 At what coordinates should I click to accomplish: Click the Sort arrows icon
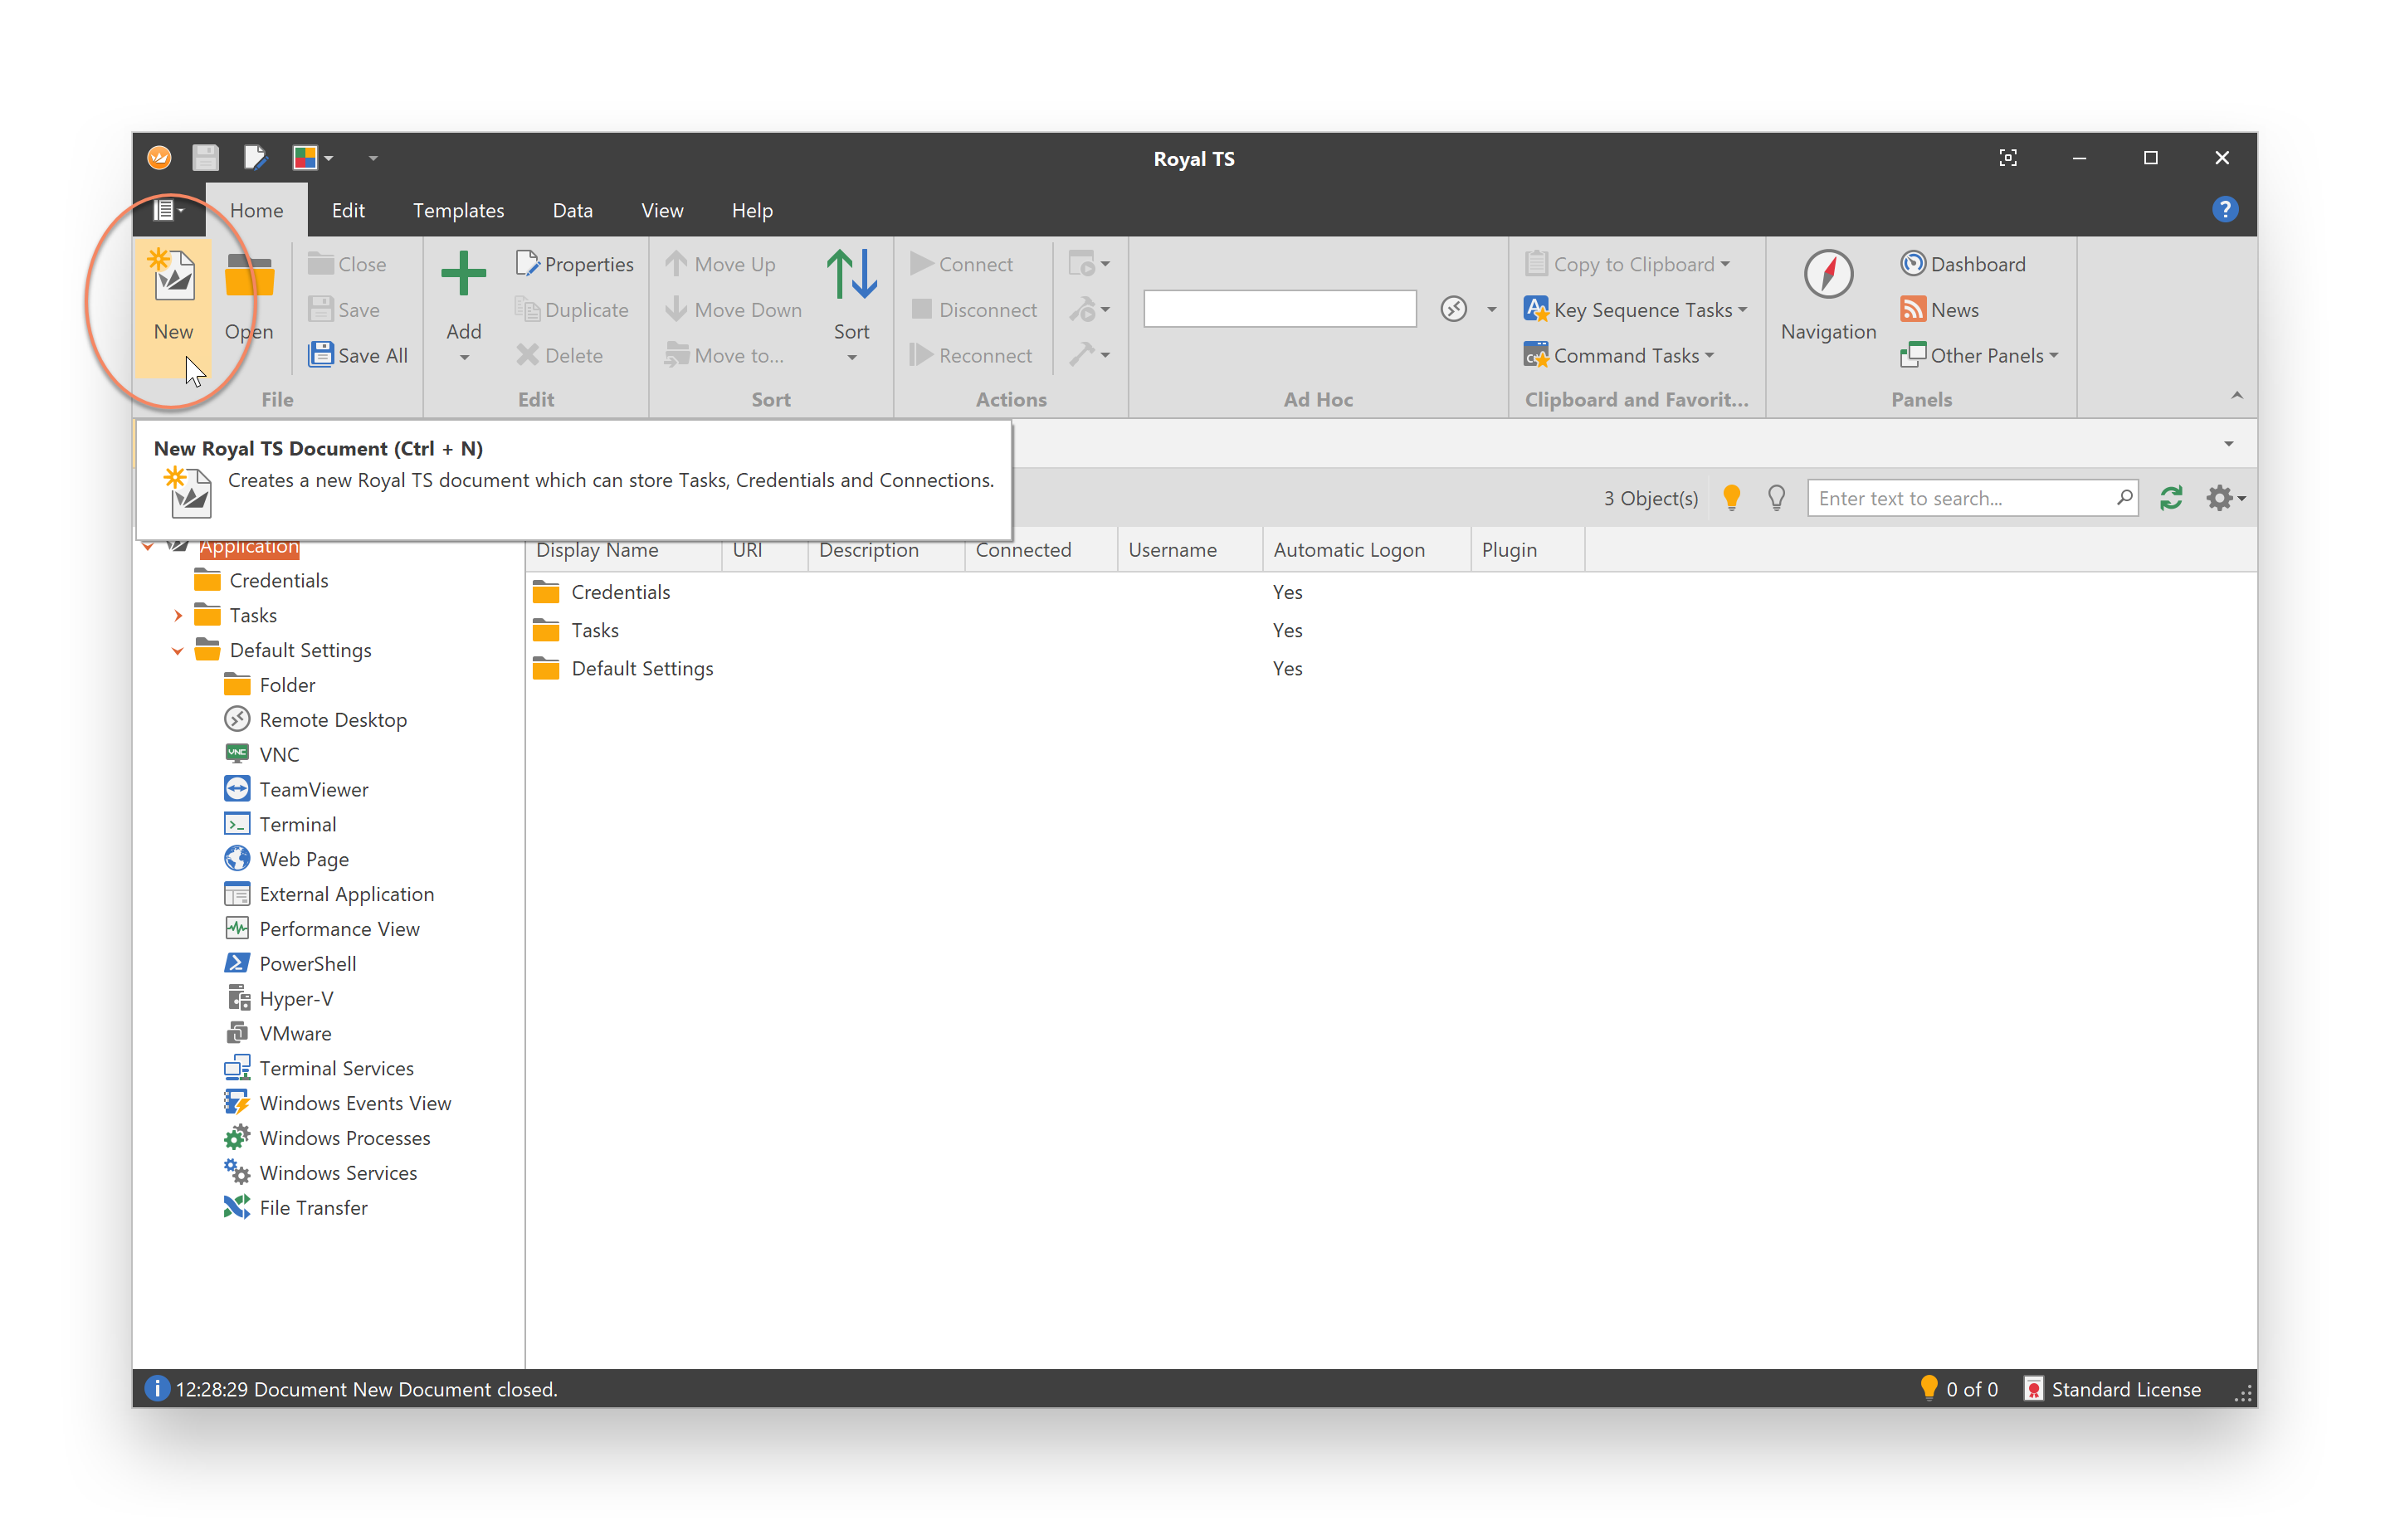(851, 275)
